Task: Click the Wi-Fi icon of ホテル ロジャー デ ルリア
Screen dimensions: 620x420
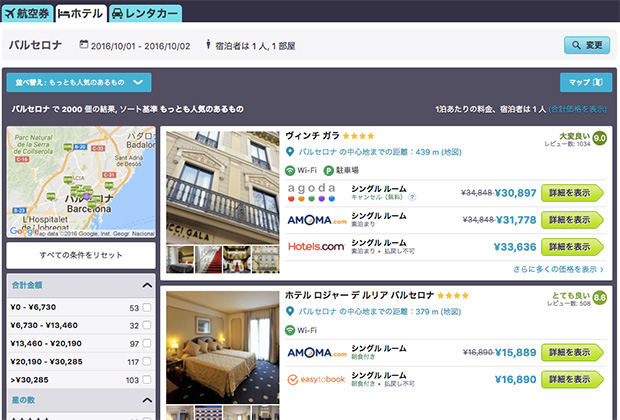Action: pos(290,330)
